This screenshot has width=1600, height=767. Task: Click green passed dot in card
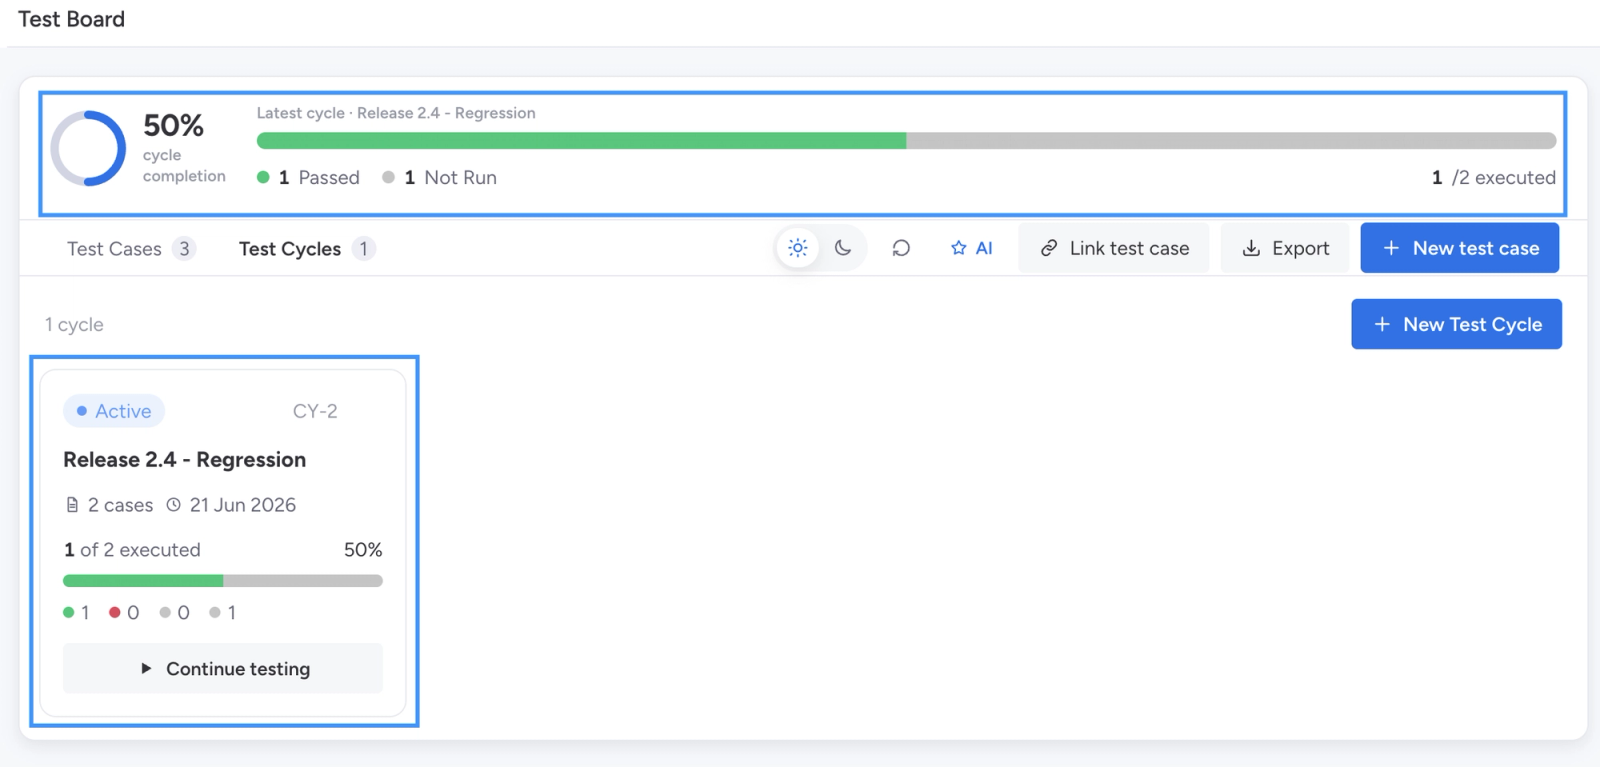click(69, 612)
